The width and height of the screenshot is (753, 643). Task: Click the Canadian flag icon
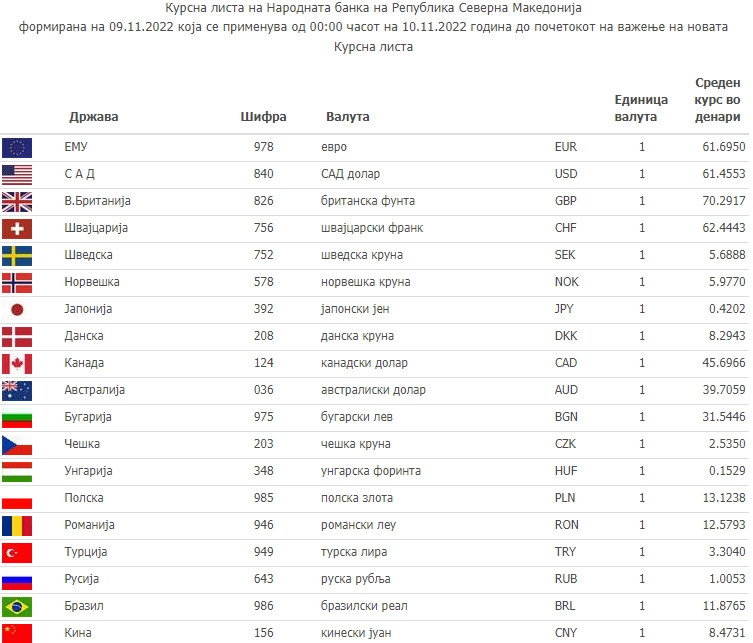pyautogui.click(x=17, y=364)
